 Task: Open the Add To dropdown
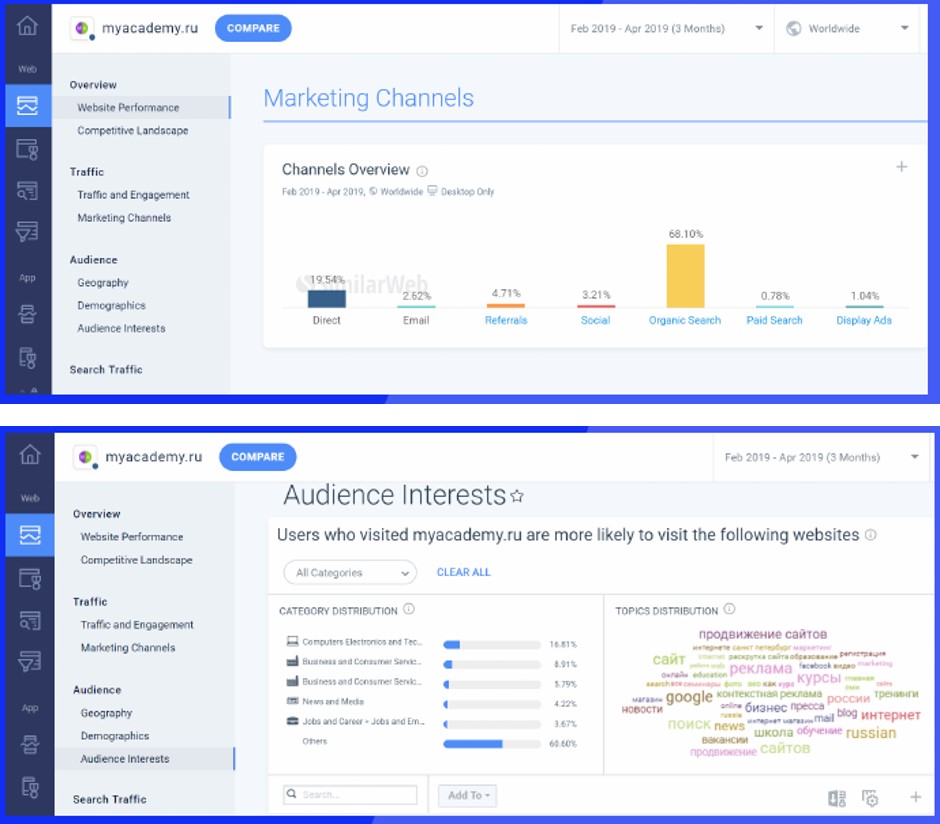pos(468,795)
